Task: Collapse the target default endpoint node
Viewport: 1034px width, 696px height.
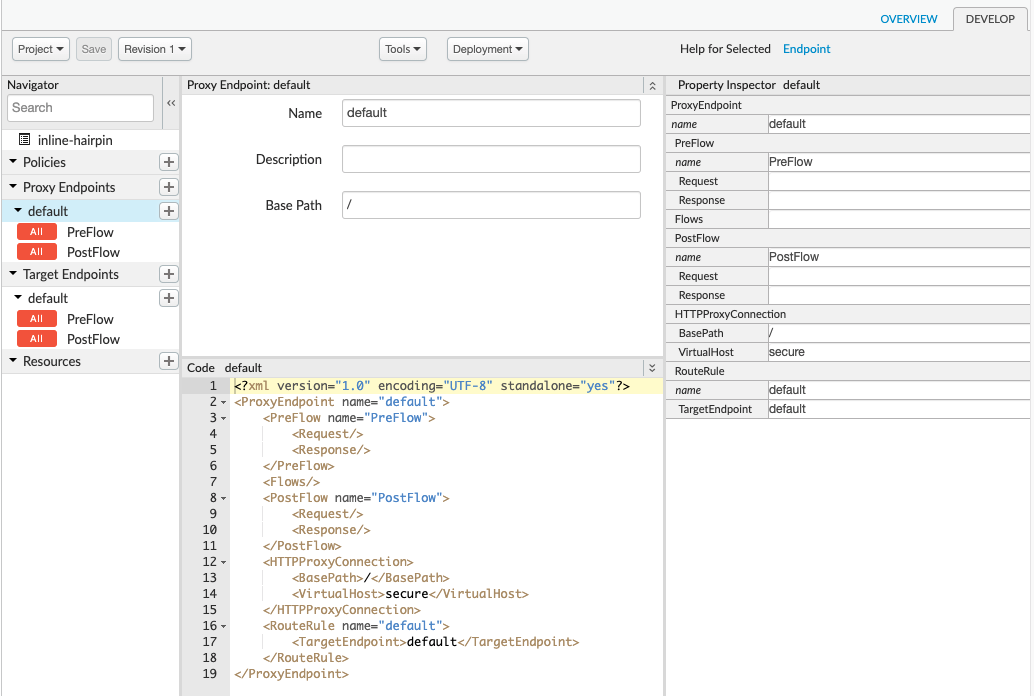Action: (18, 298)
